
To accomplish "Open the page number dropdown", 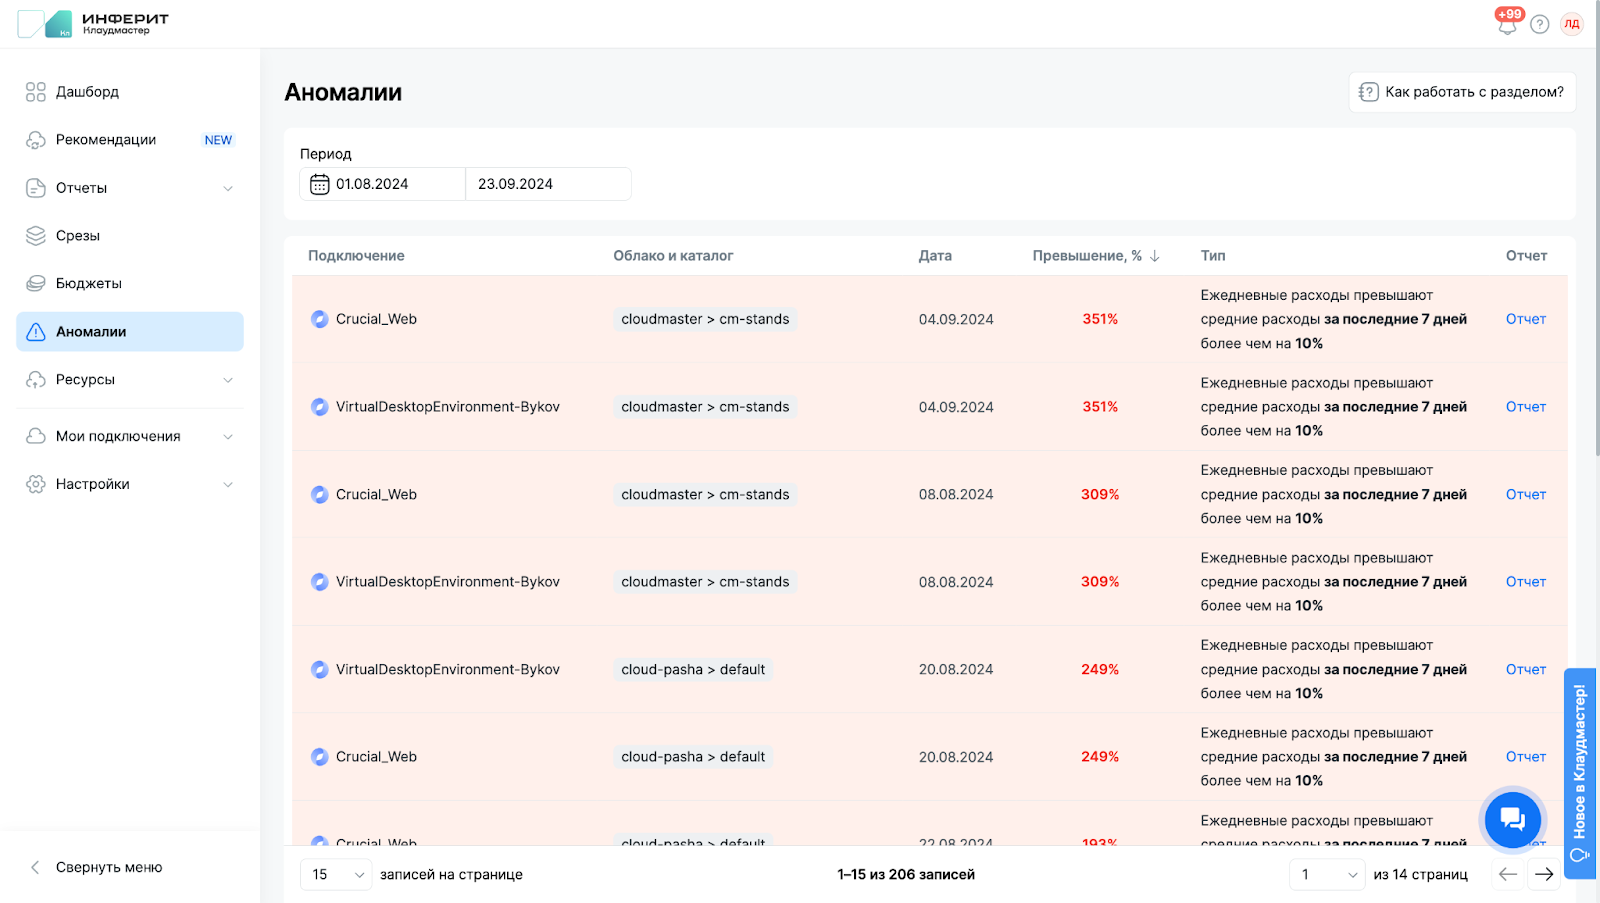I will tap(1327, 874).
